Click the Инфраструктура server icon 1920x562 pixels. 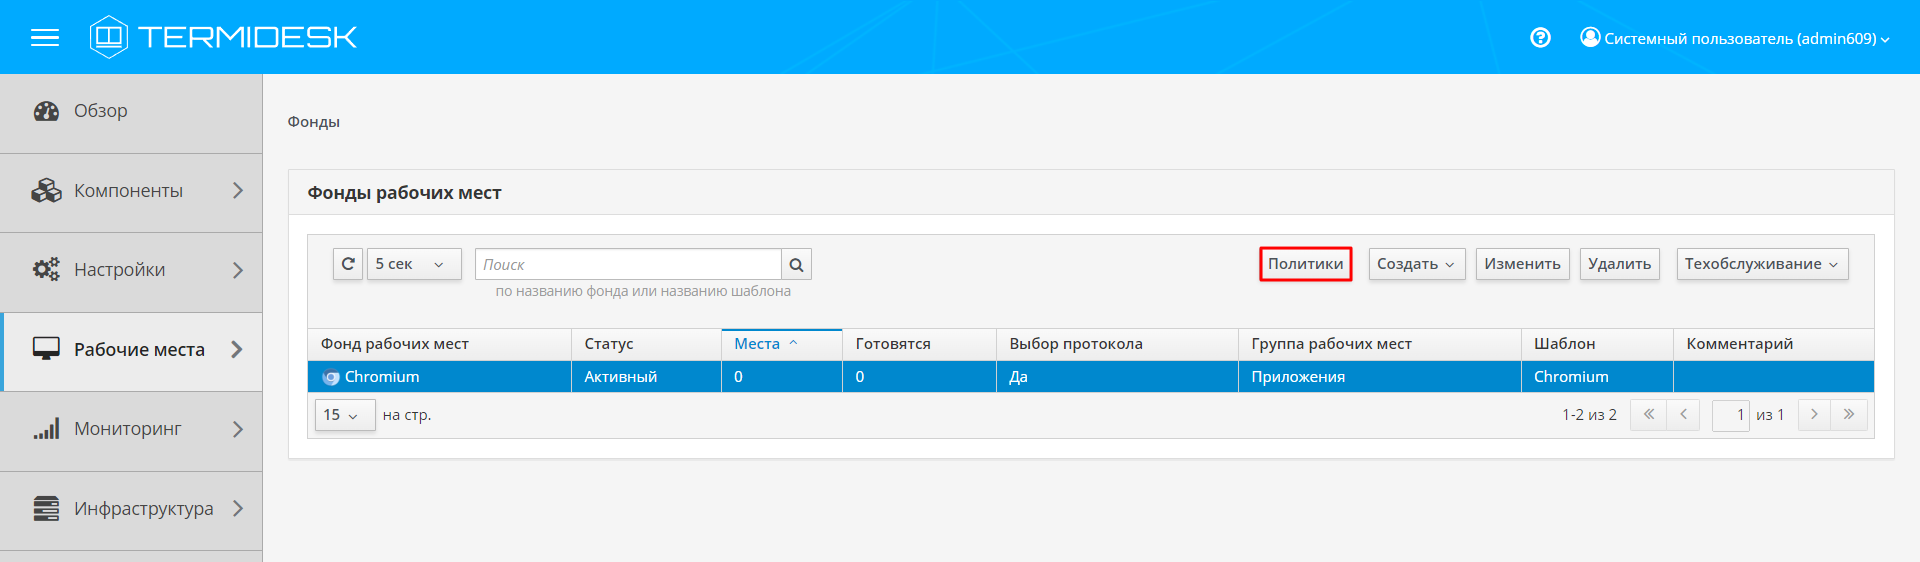tap(46, 509)
